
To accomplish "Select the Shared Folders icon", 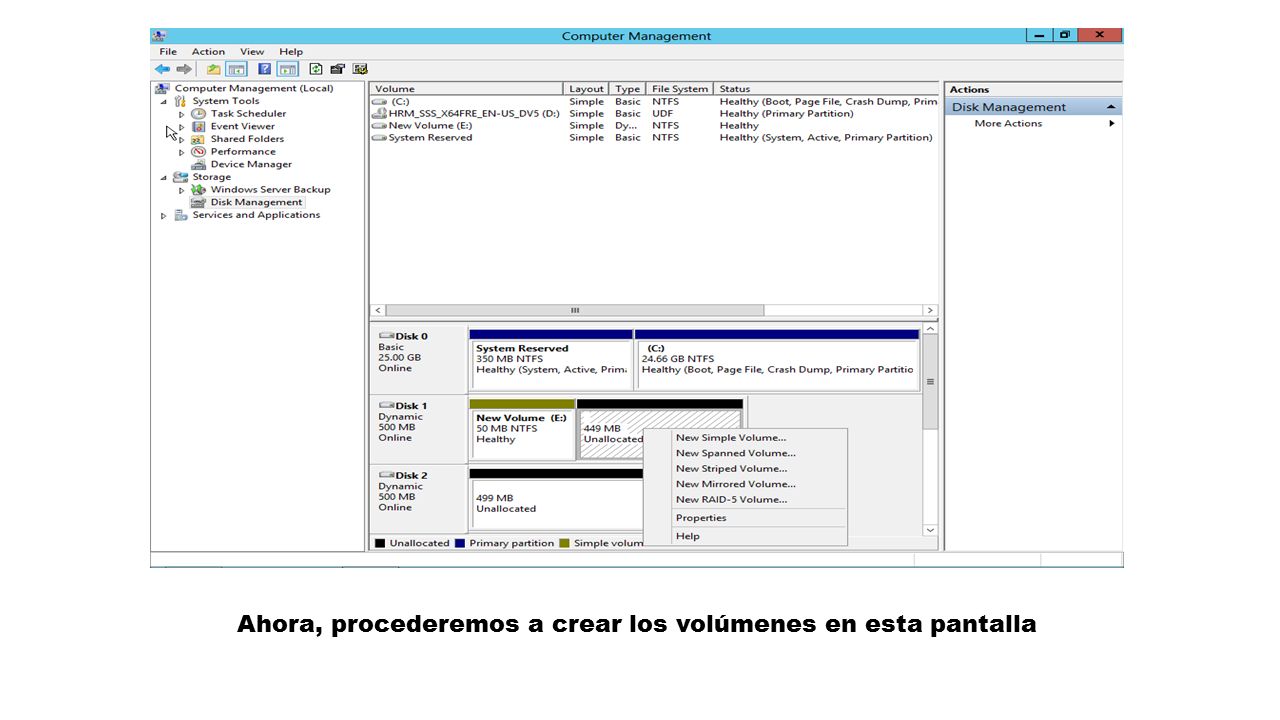I will pyautogui.click(x=199, y=139).
